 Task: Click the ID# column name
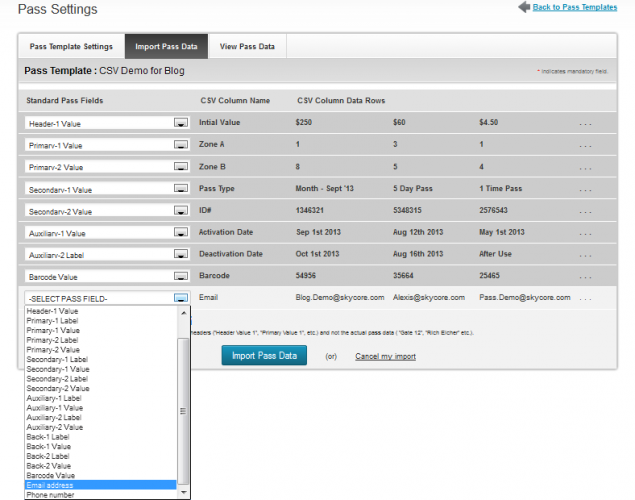click(x=205, y=210)
